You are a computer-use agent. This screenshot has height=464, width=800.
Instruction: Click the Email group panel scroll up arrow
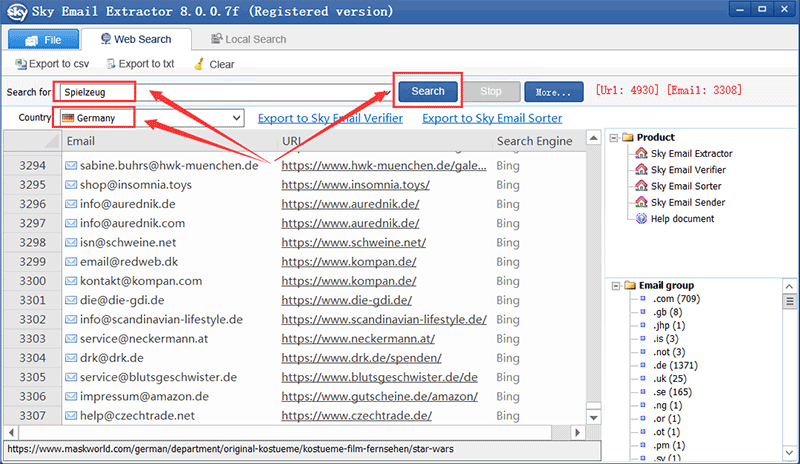pos(789,286)
